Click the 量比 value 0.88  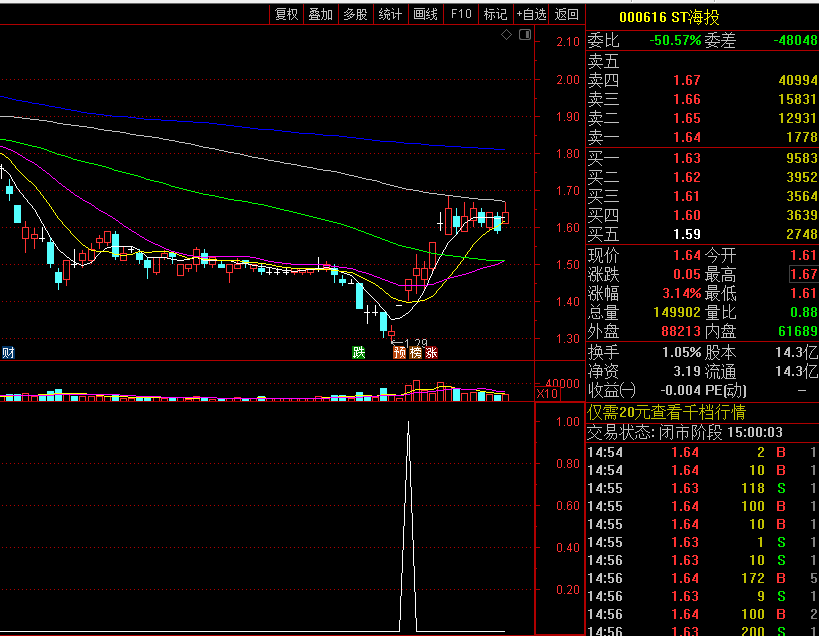803,312
